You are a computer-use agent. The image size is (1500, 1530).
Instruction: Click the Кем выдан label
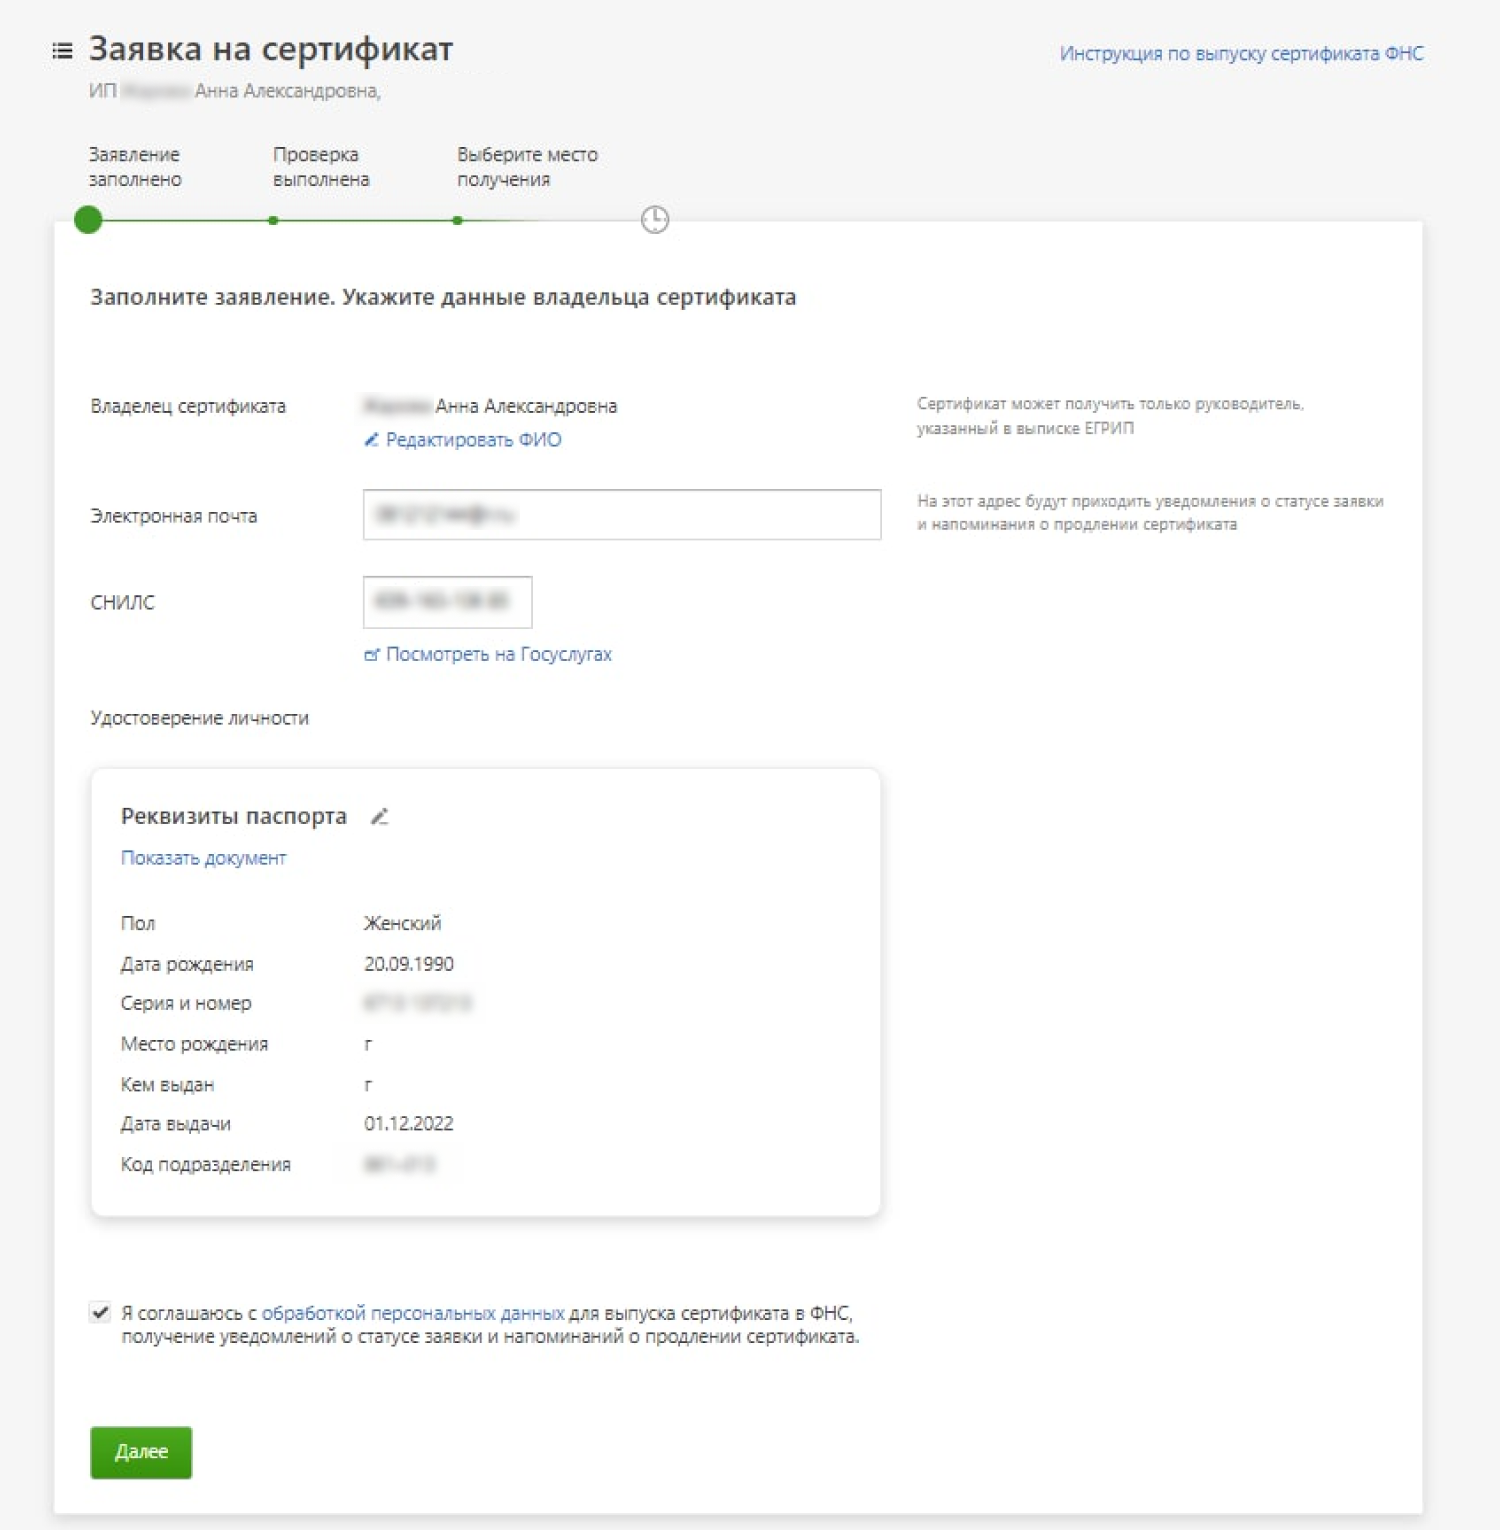tap(167, 1084)
